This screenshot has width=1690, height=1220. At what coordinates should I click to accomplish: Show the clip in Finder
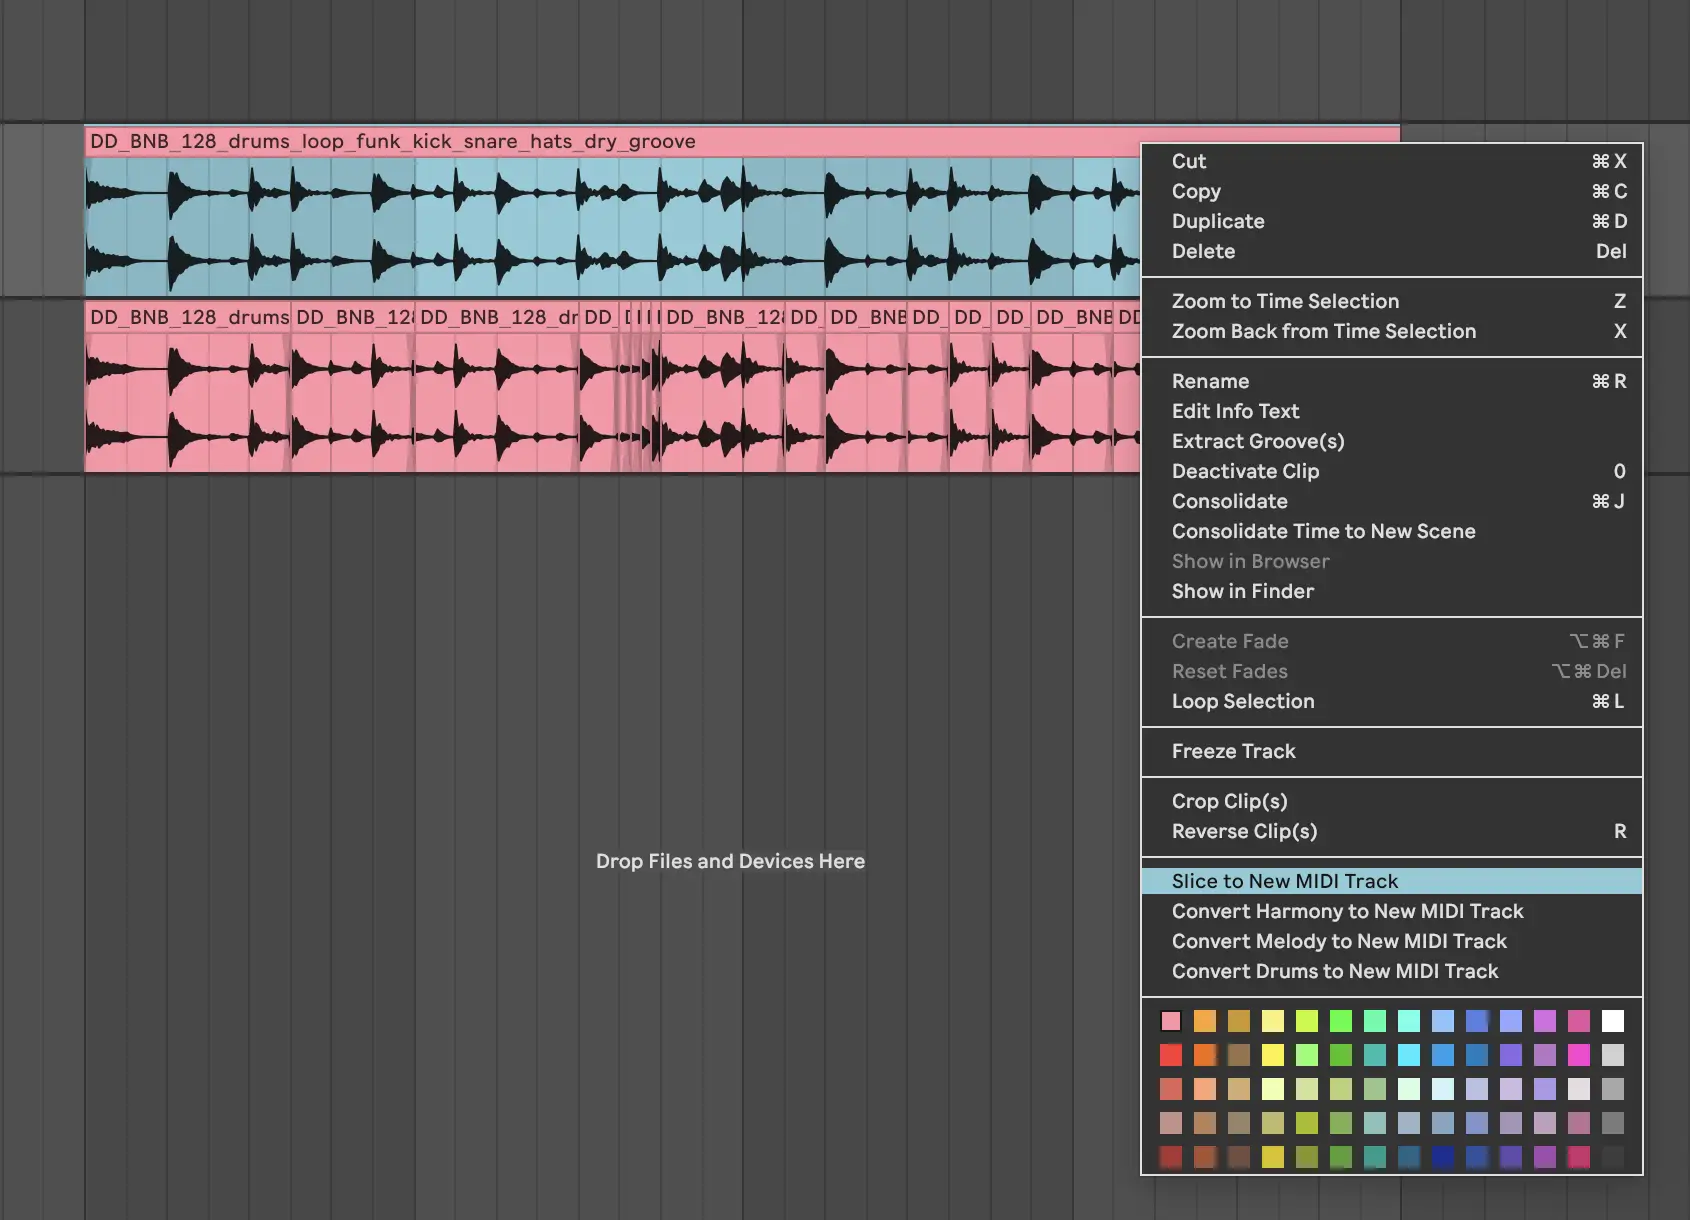click(x=1243, y=591)
